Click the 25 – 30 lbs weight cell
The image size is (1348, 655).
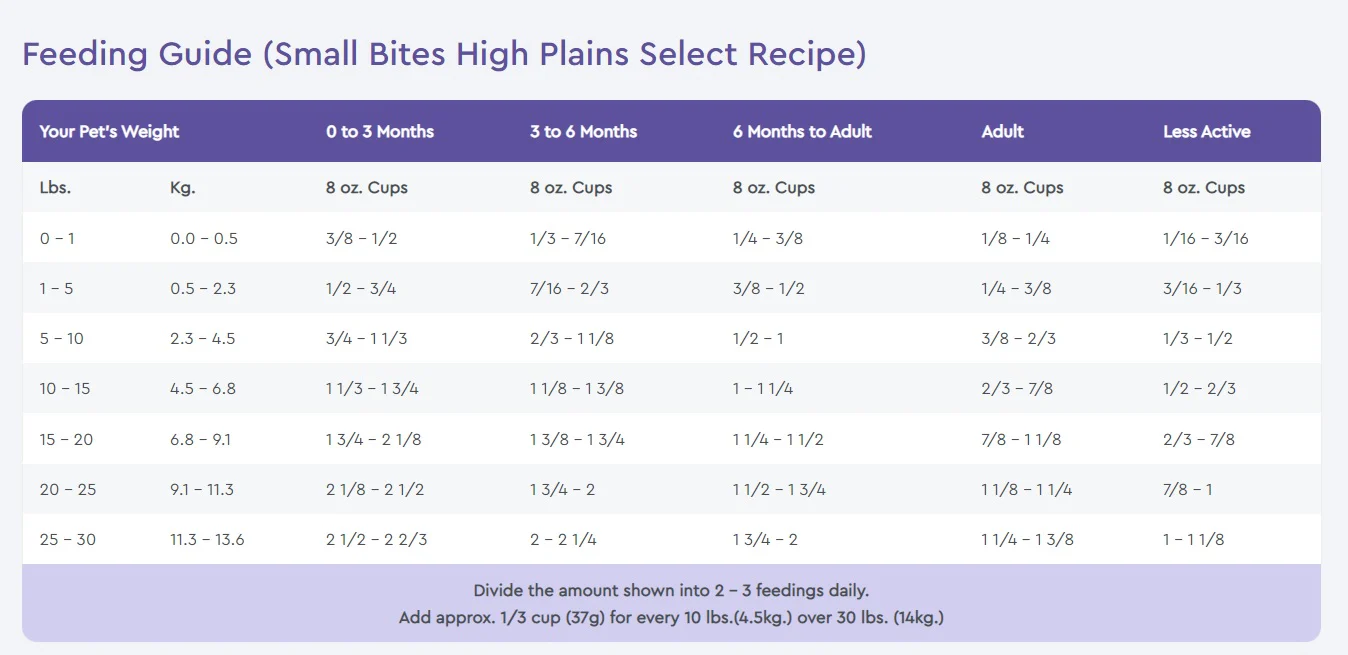pos(68,540)
